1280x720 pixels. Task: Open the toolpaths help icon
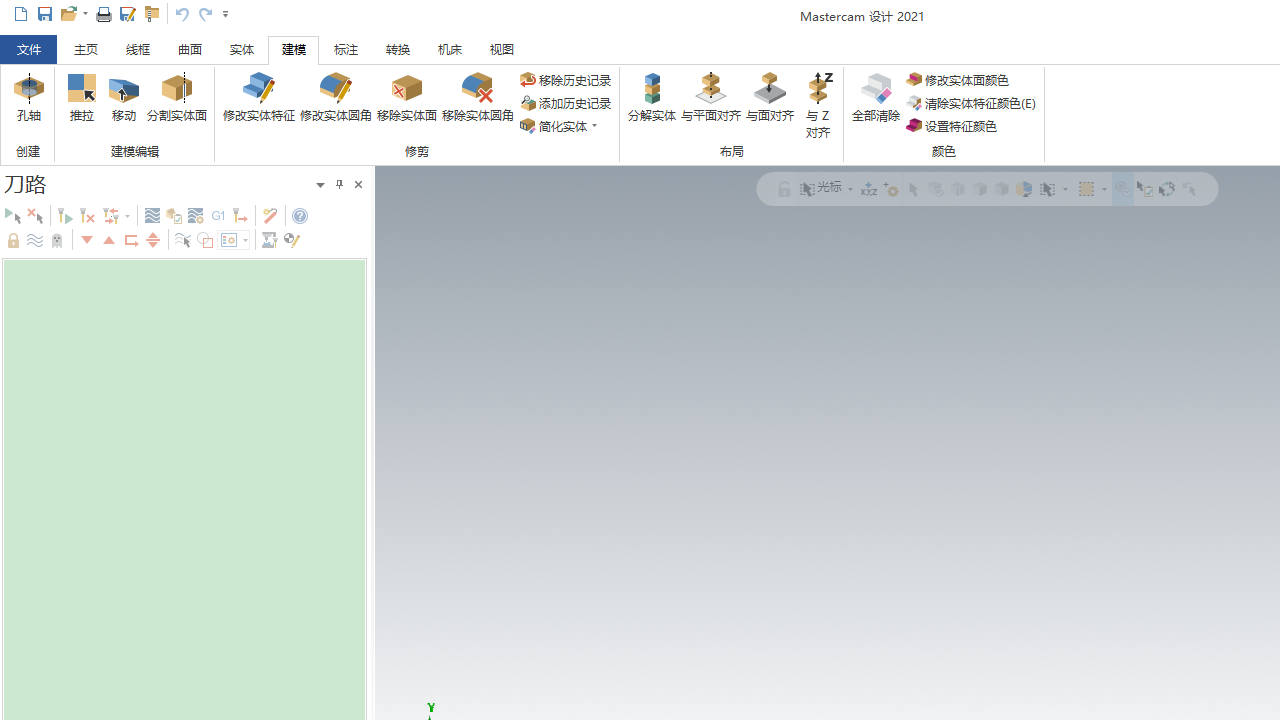coord(300,216)
